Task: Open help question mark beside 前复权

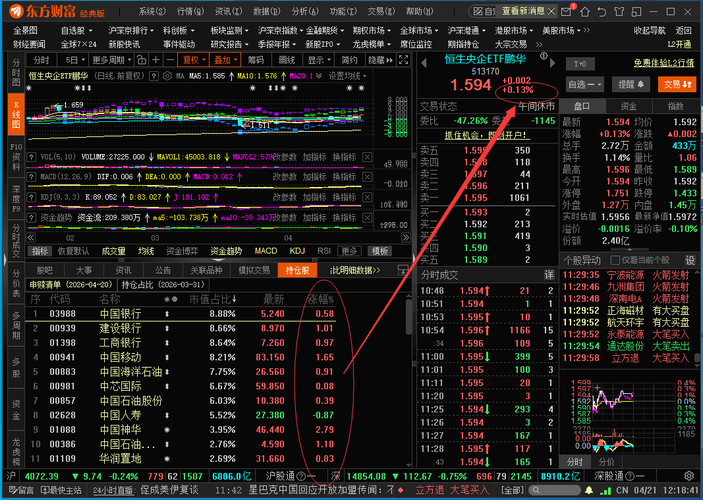Action: 154,76
